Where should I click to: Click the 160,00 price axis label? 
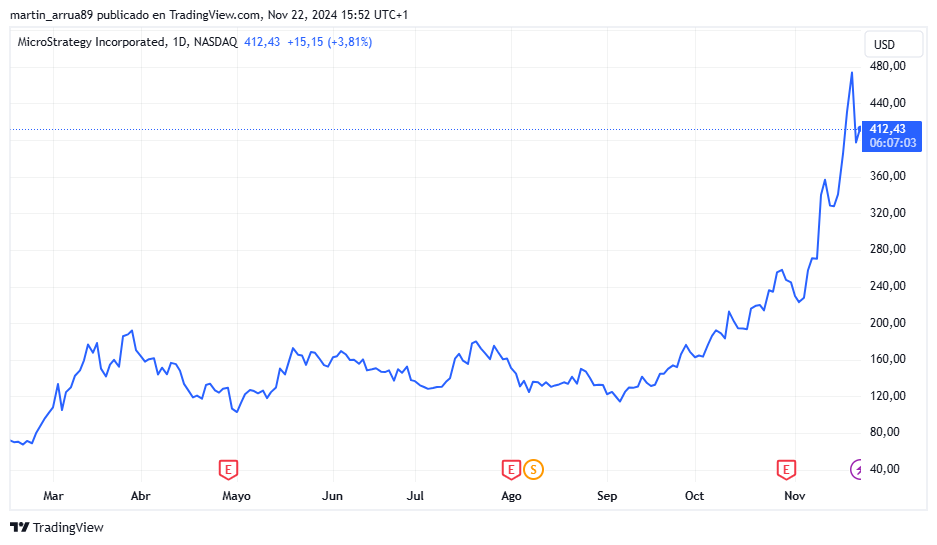pos(887,359)
